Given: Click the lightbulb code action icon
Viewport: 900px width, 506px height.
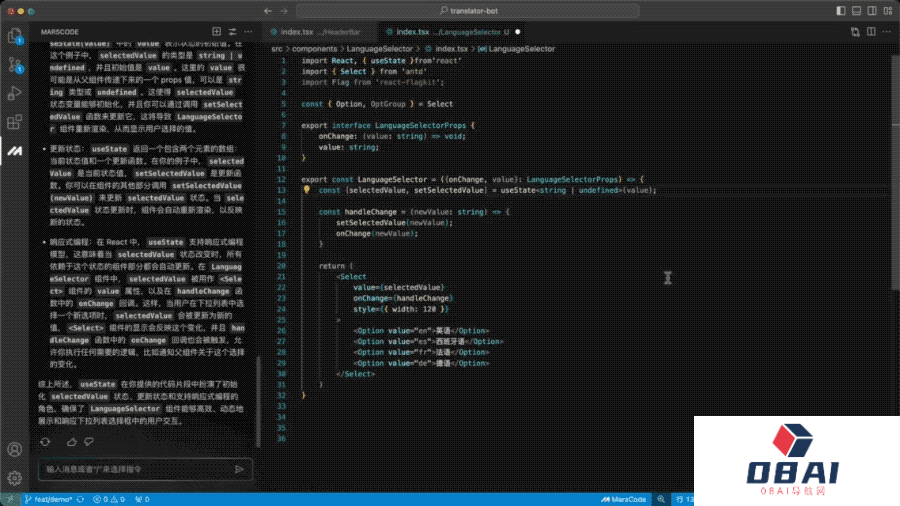Looking at the screenshot, I should coord(307,189).
